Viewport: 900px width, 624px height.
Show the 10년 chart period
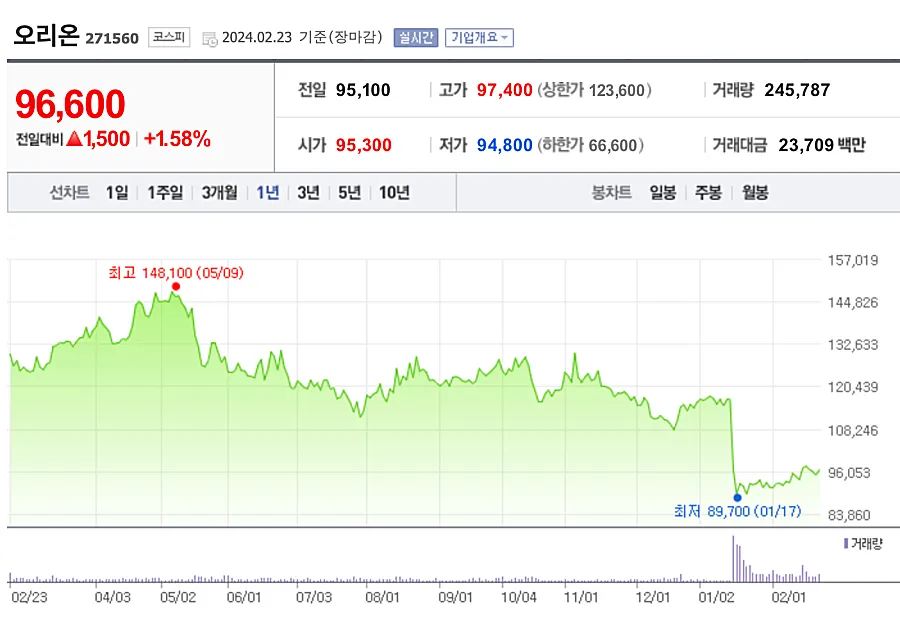[394, 192]
